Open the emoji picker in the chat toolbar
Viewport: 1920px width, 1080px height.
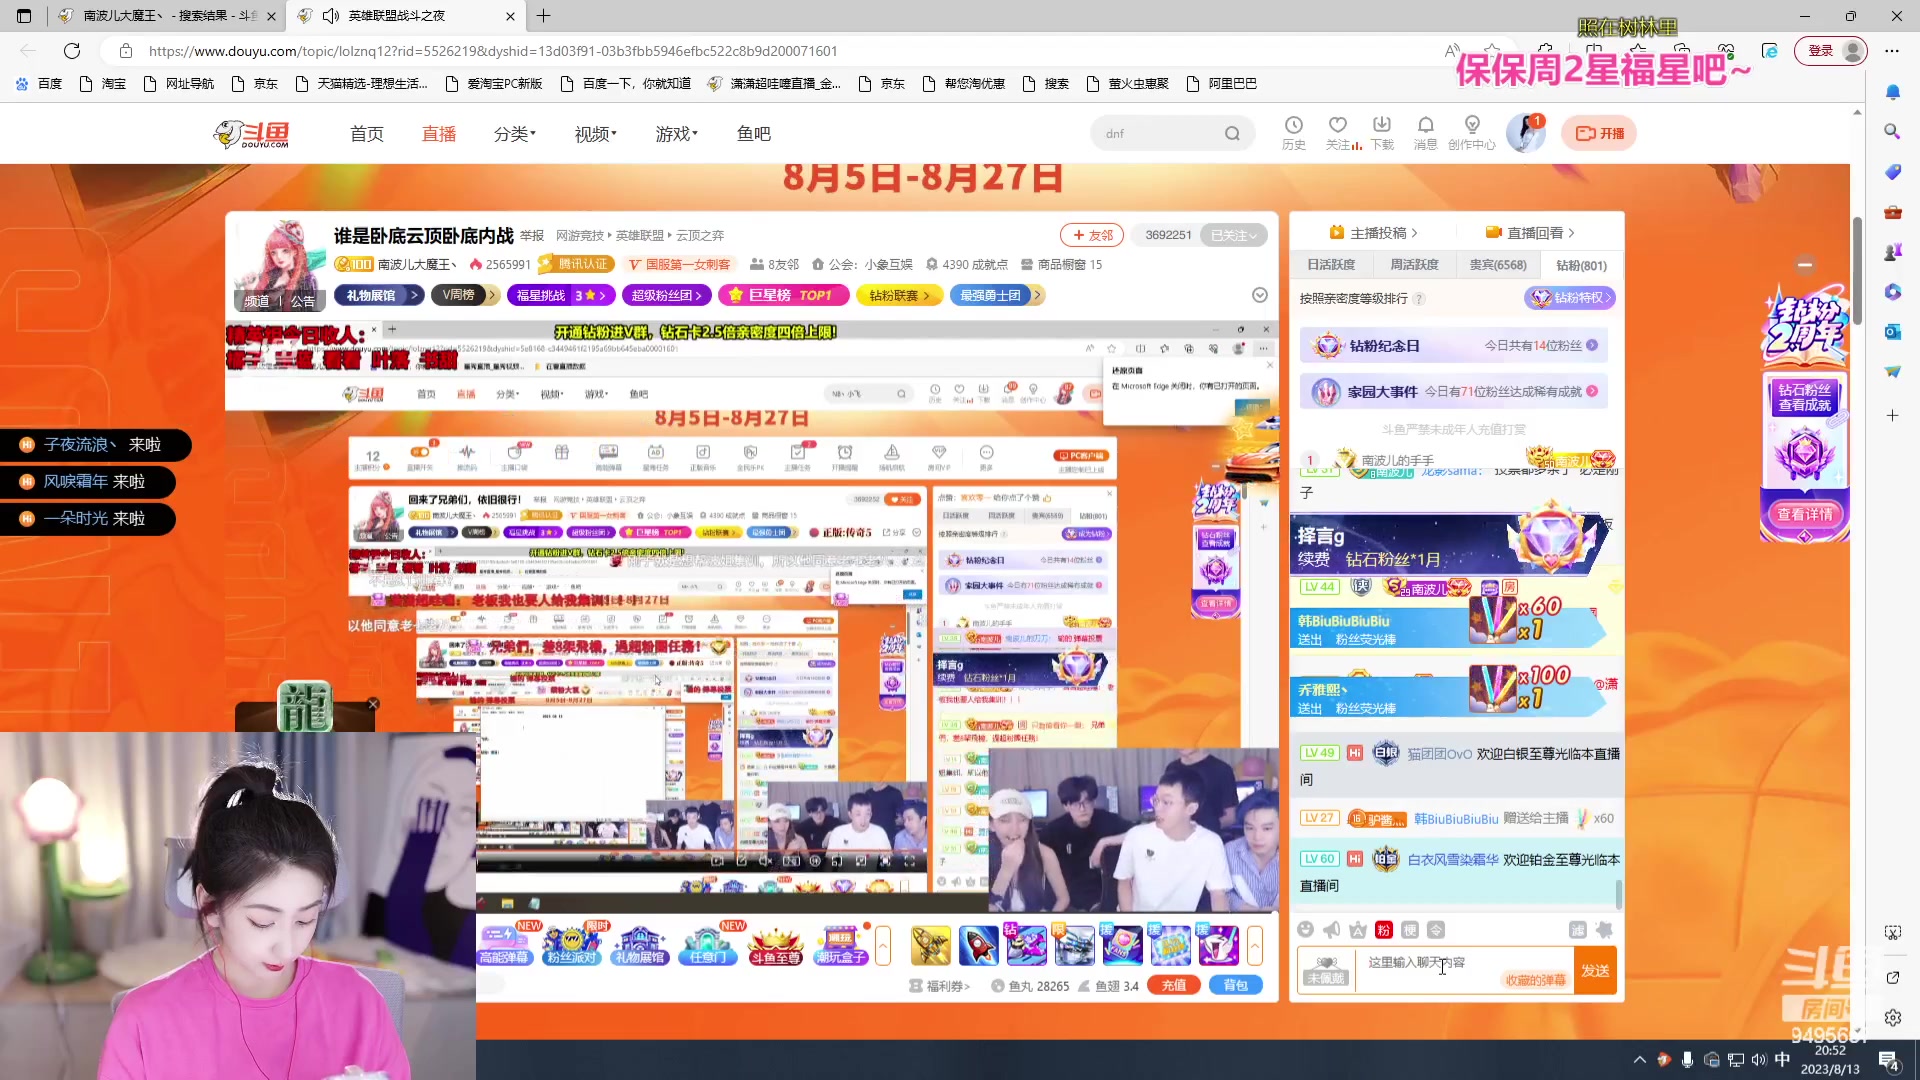(1306, 929)
